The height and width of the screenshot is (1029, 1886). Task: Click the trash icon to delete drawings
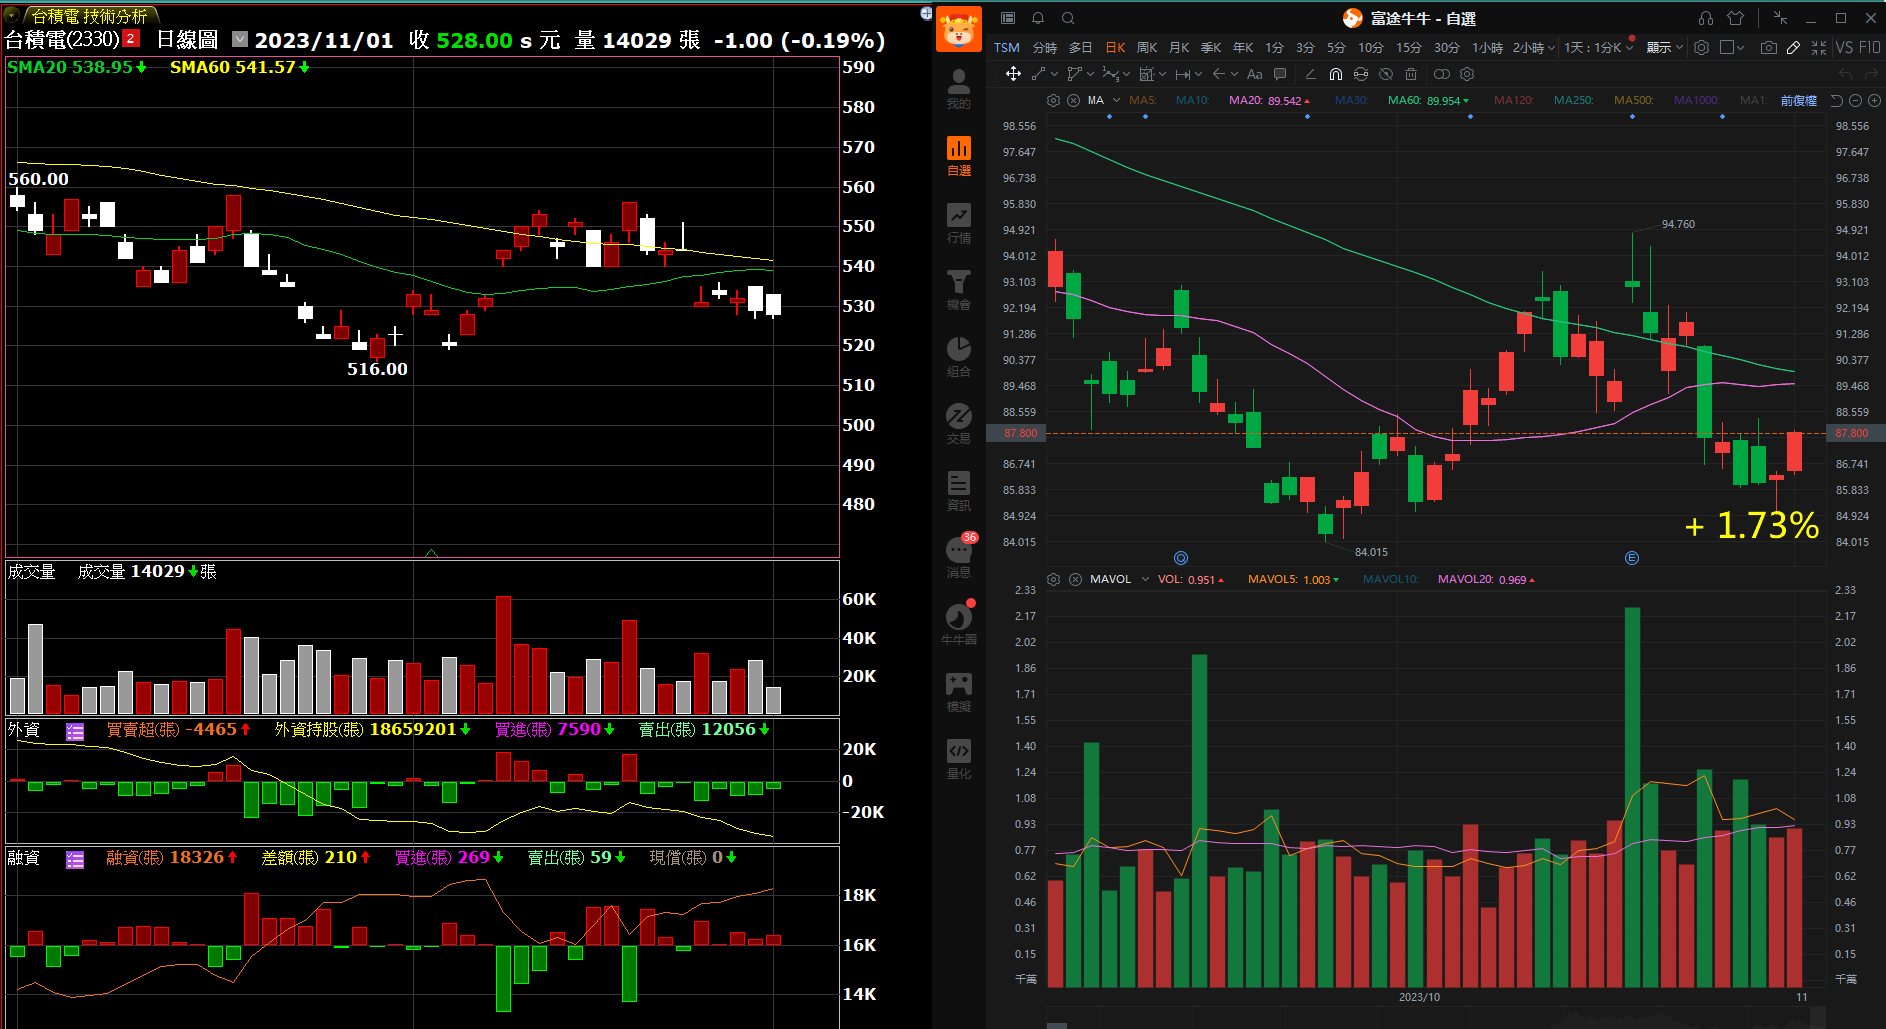point(1411,74)
